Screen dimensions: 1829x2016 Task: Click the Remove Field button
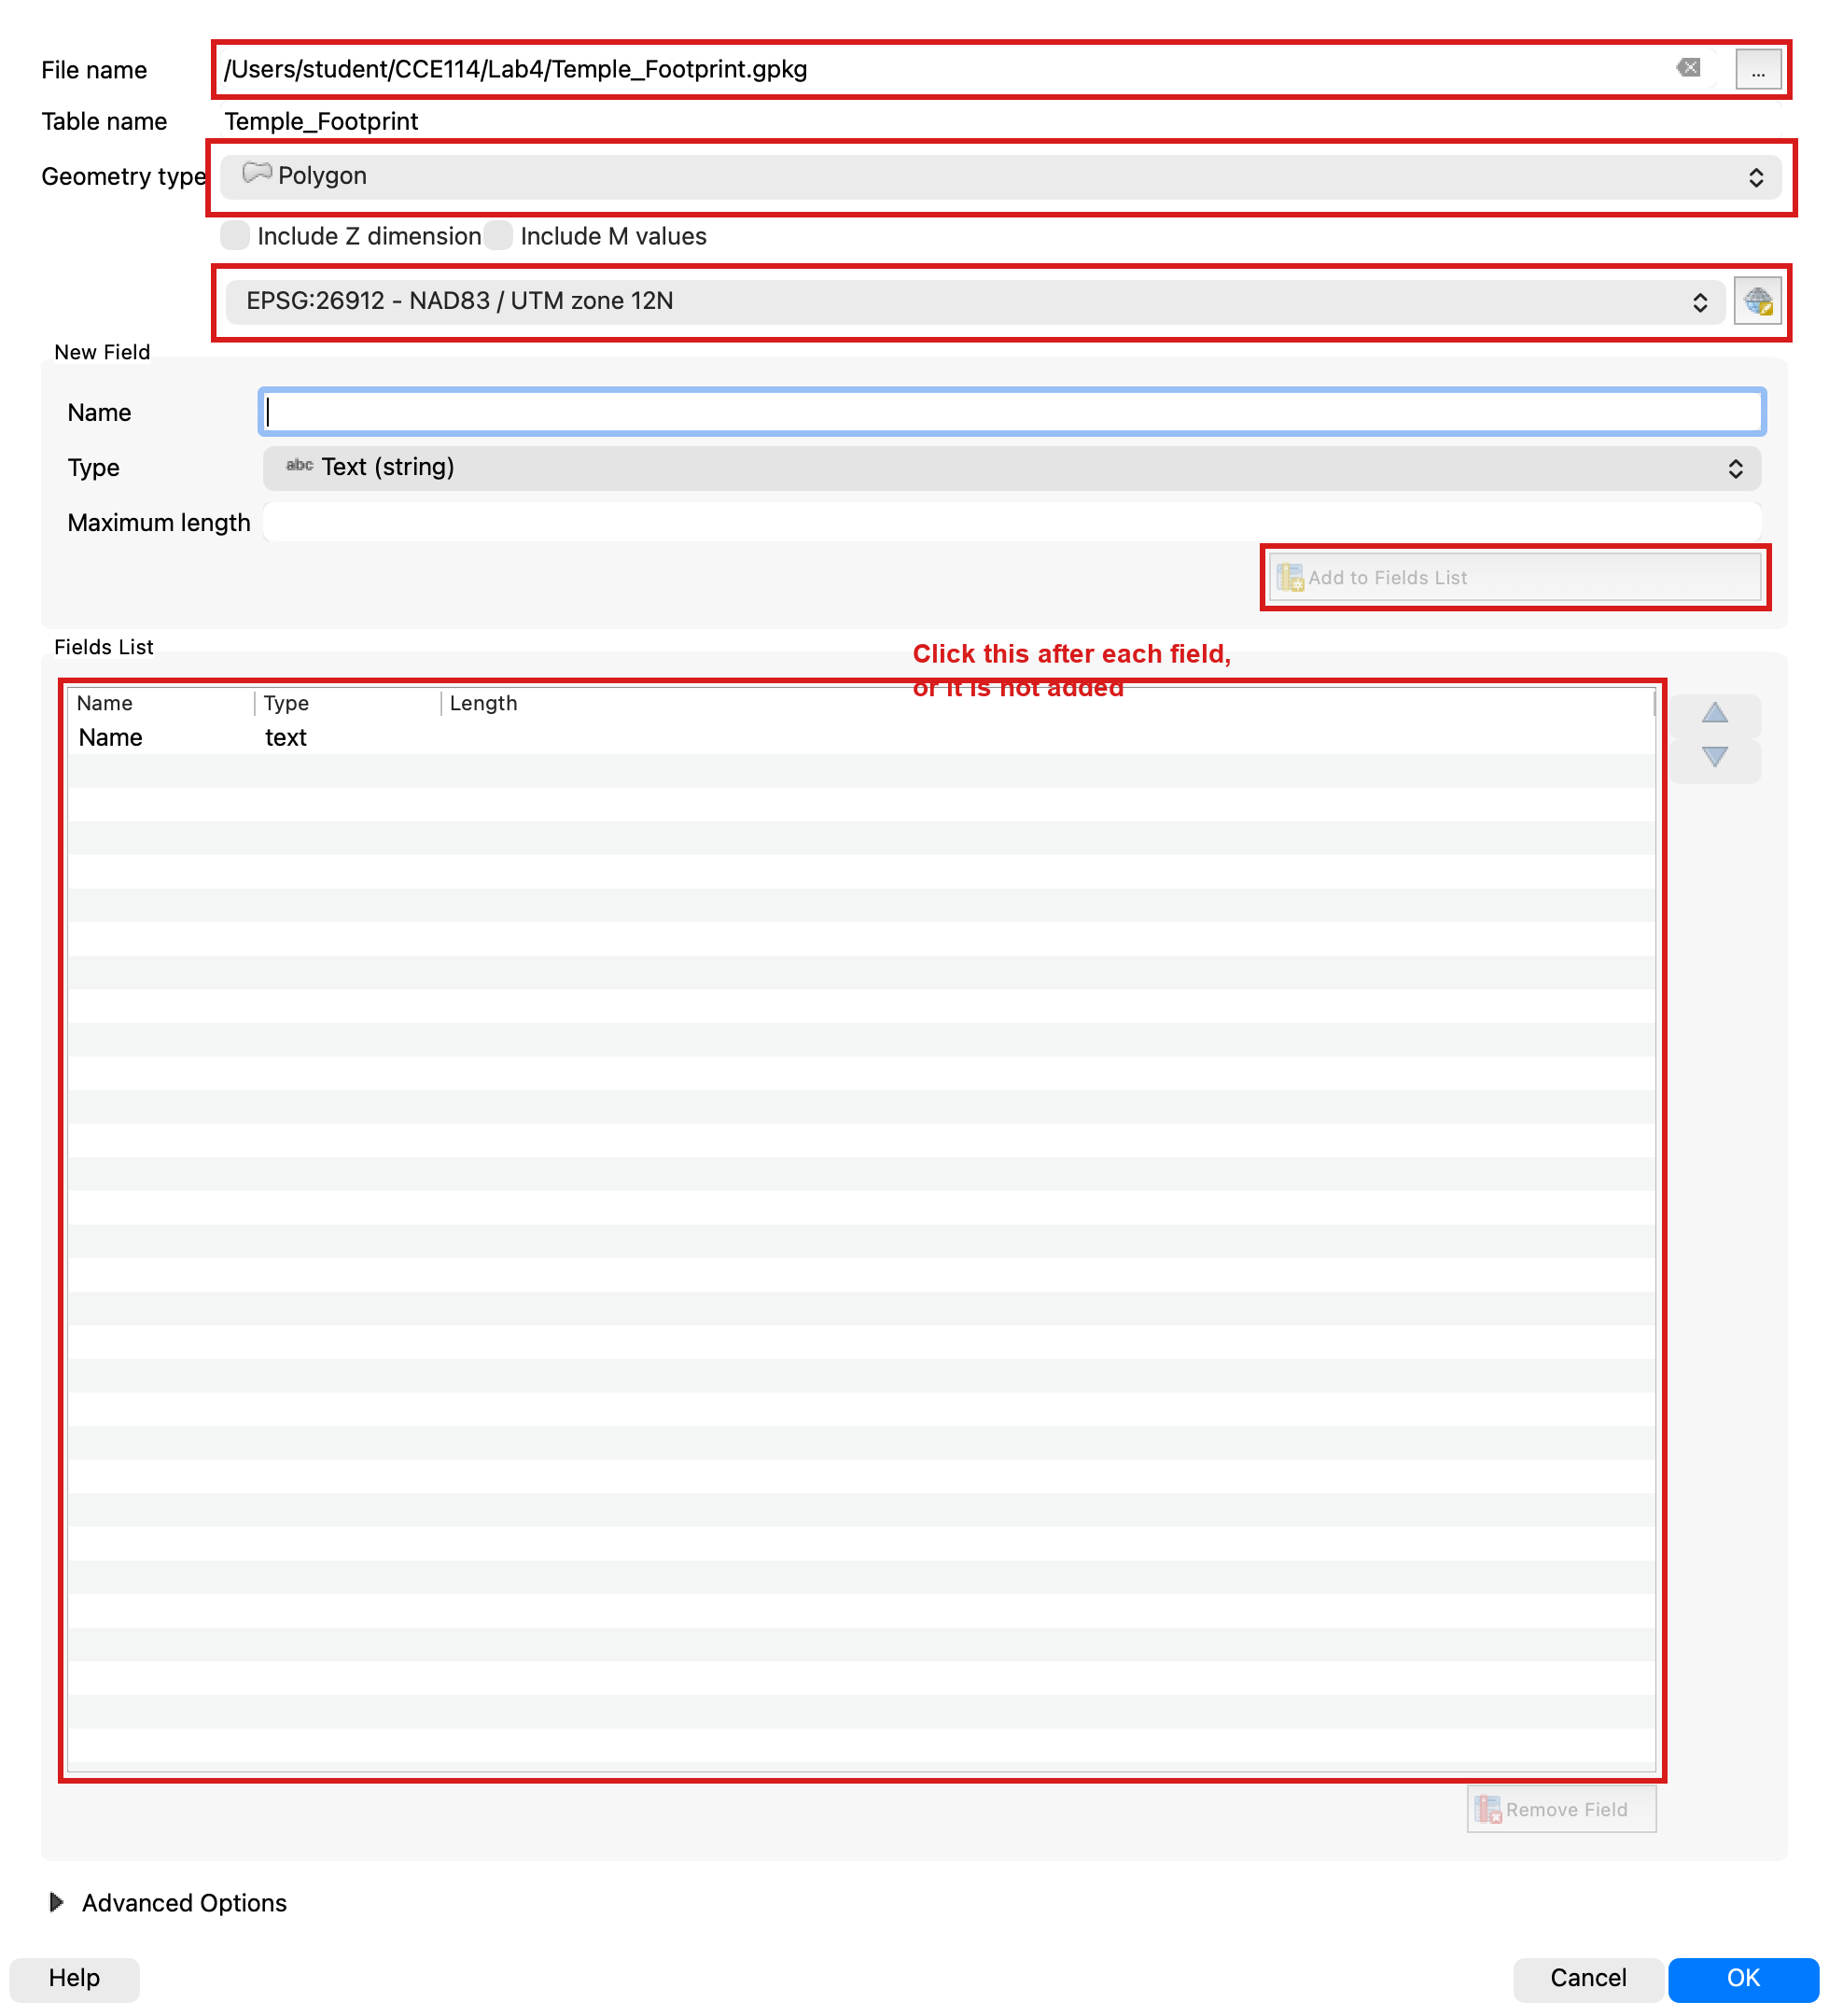1560,1809
